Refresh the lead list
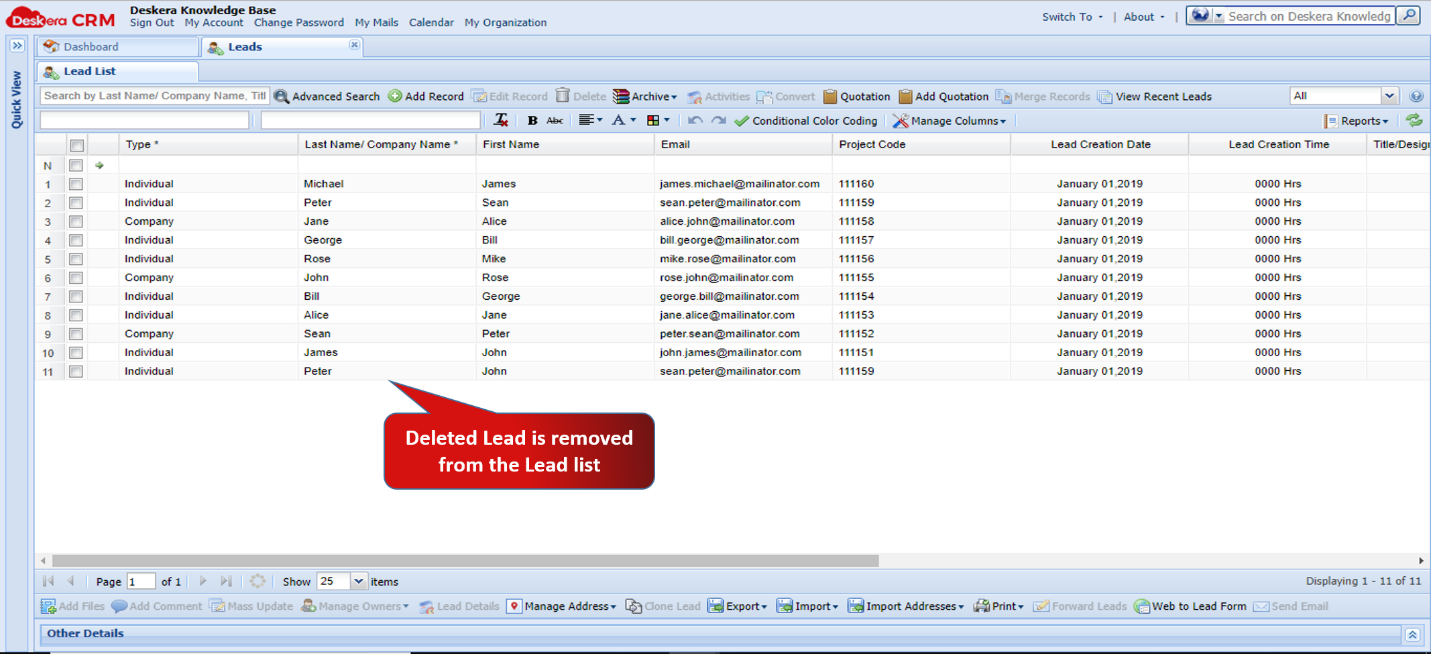1431x654 pixels. coord(1414,119)
